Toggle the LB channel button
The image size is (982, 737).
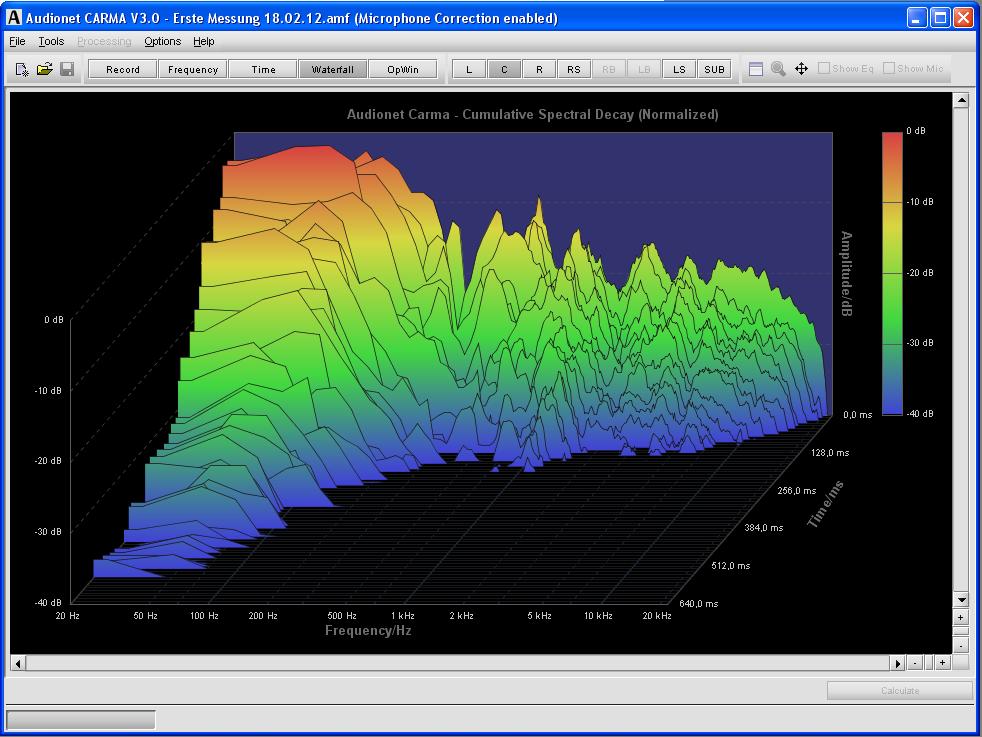tap(644, 69)
